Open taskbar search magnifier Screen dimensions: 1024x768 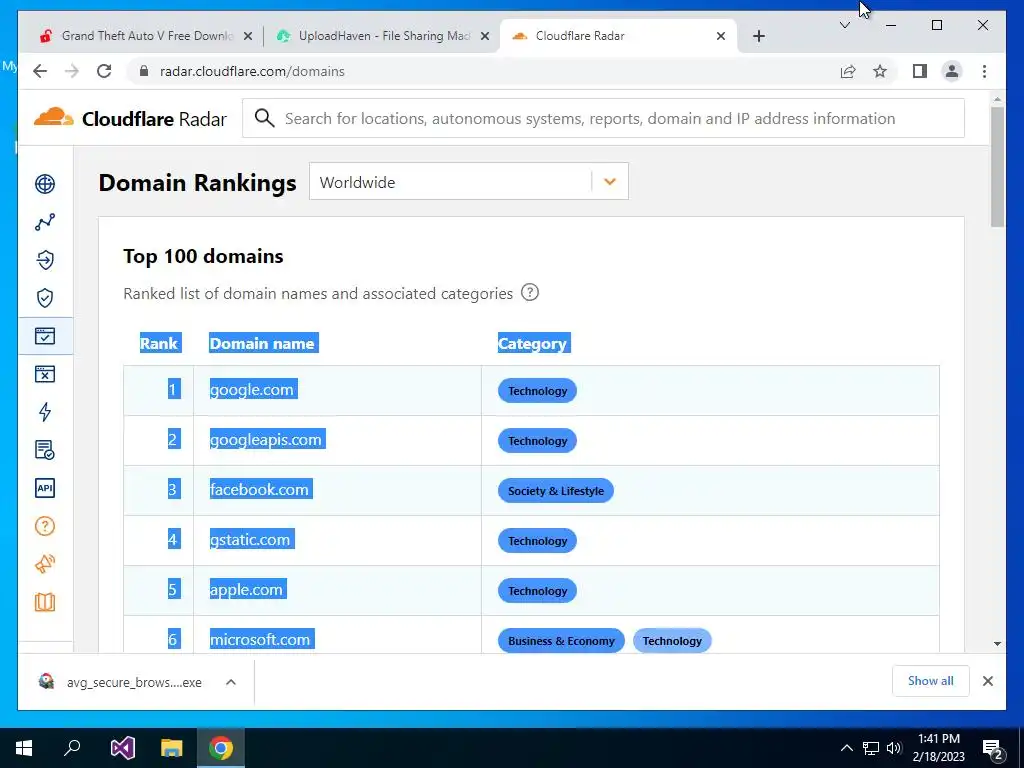pyautogui.click(x=72, y=748)
